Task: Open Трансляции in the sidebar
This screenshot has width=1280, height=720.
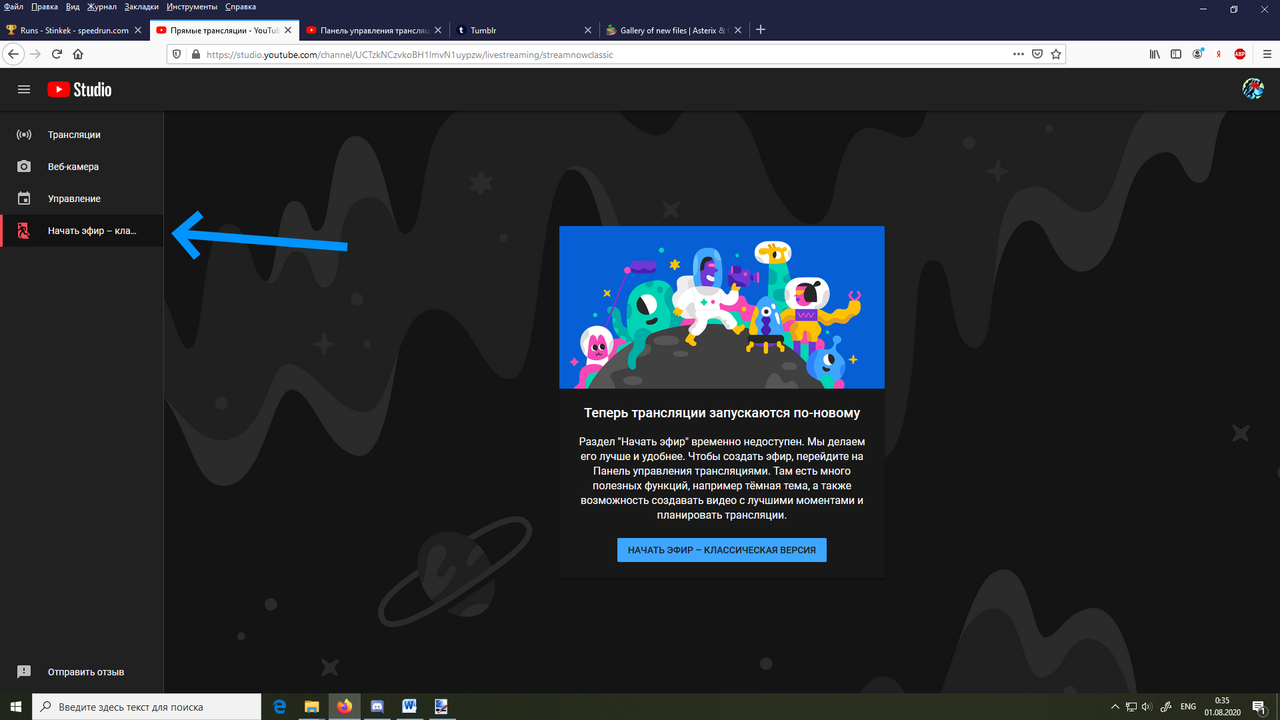Action: [81, 135]
